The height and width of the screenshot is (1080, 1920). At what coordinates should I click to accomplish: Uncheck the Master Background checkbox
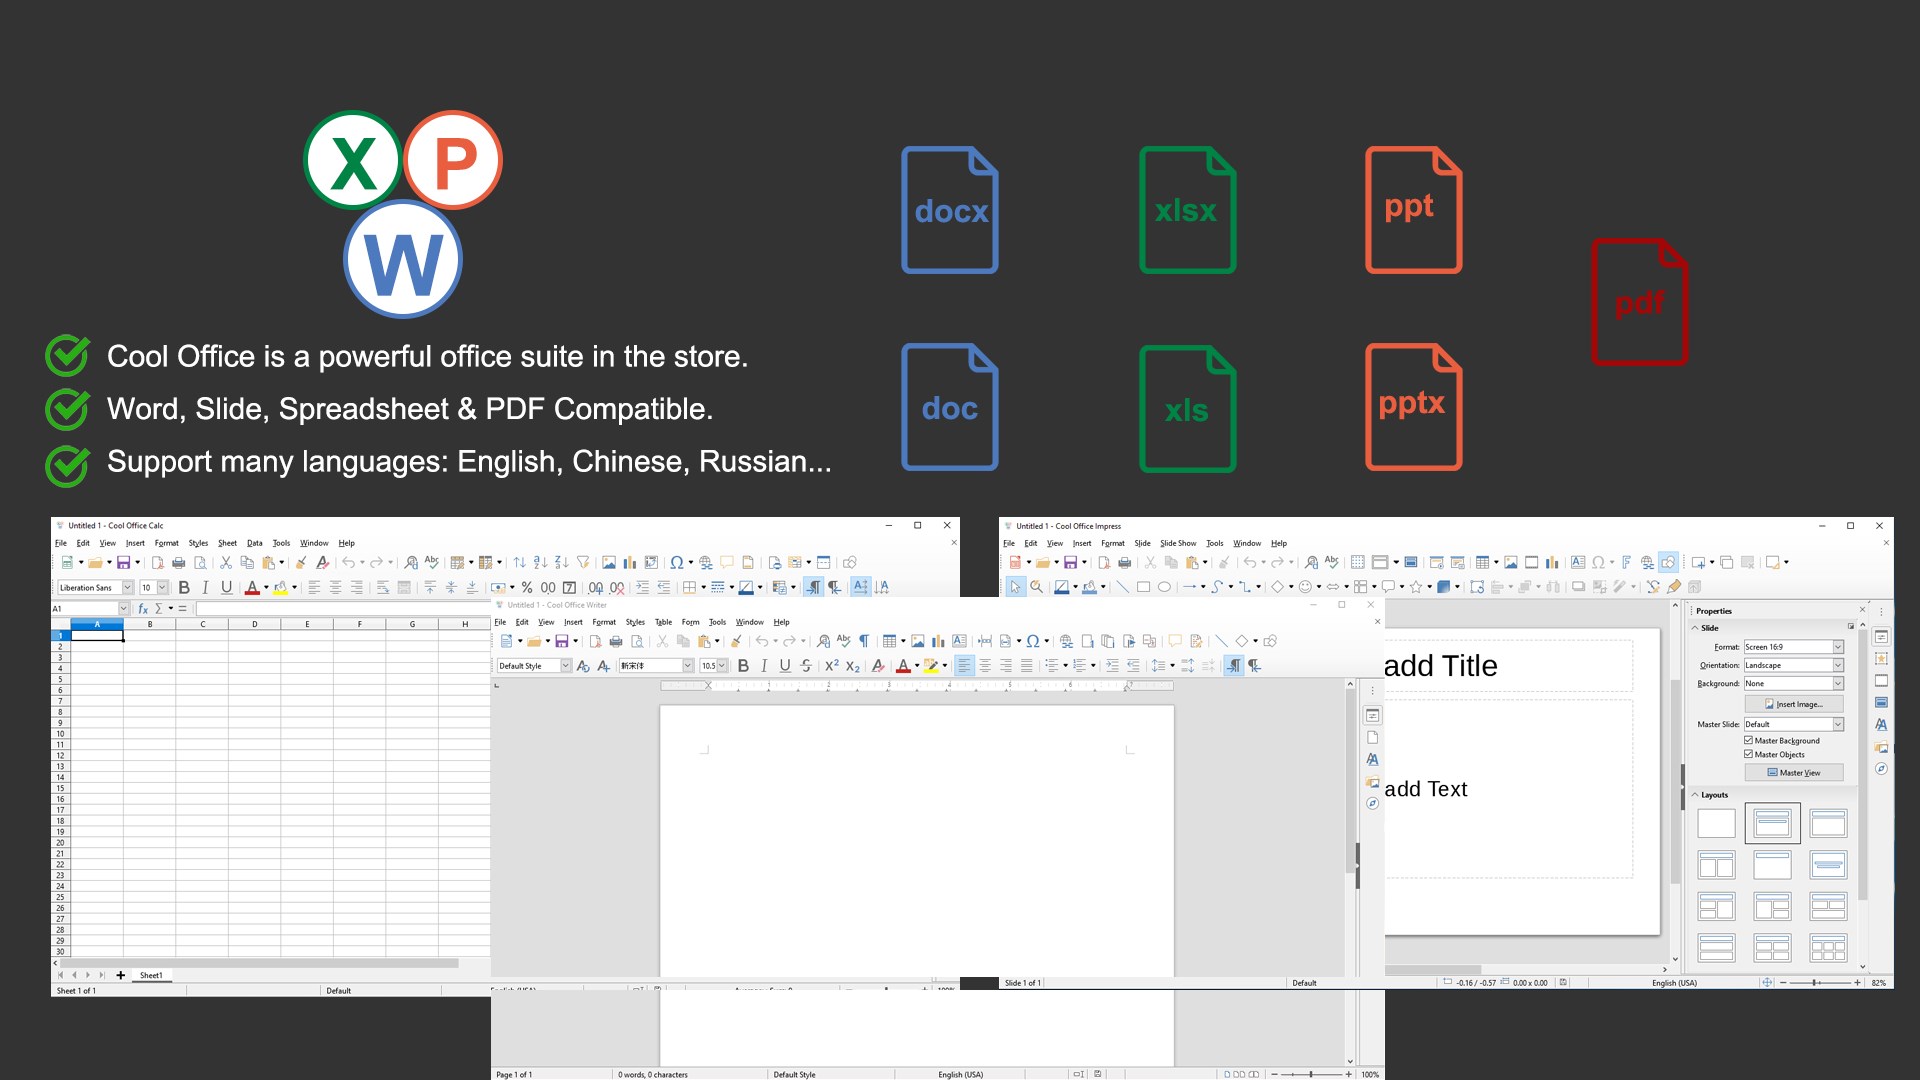click(x=1749, y=741)
